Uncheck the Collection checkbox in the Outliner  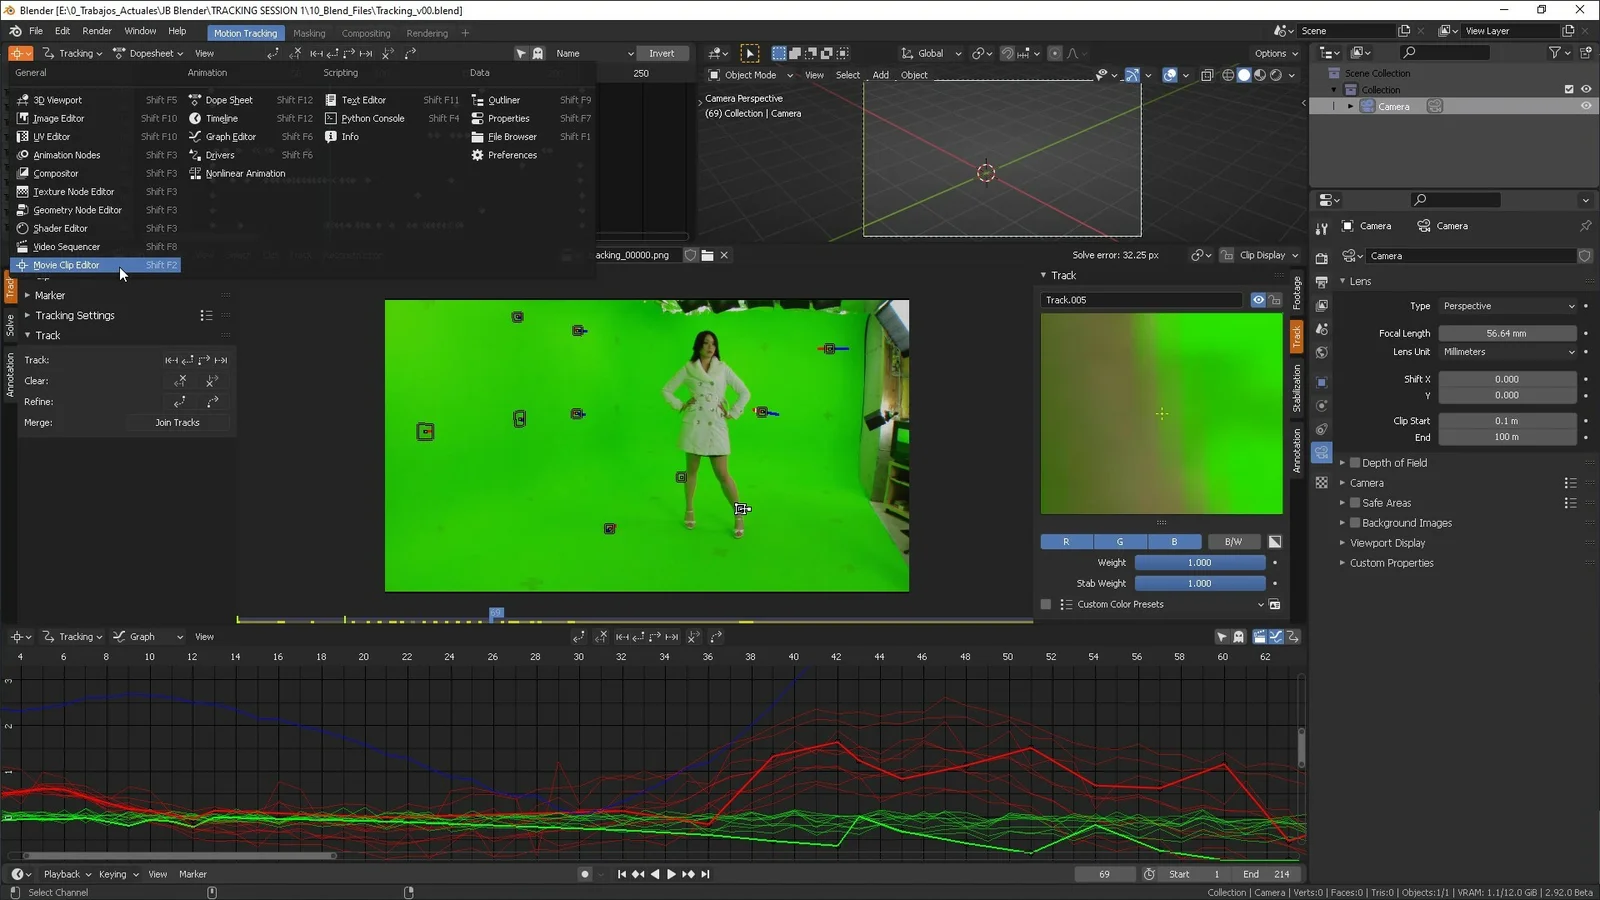click(1569, 89)
